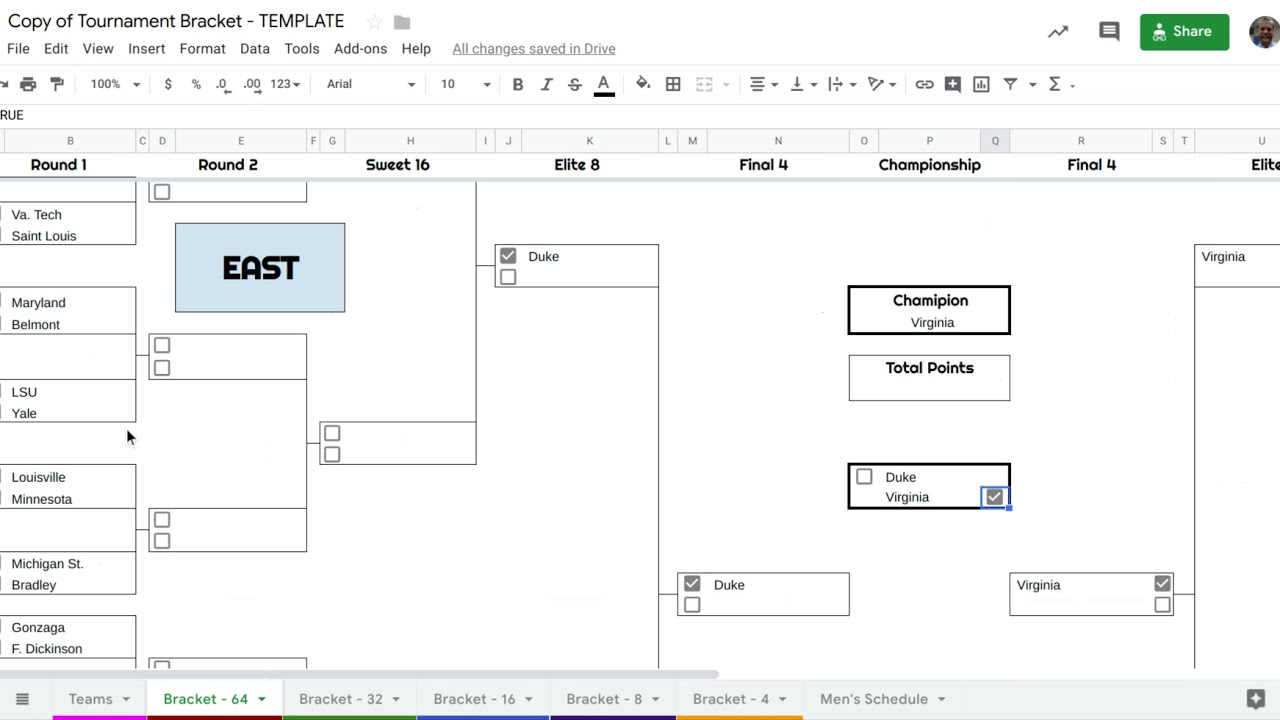1280x720 pixels.
Task: Open horizontal align options
Action: (x=764, y=84)
